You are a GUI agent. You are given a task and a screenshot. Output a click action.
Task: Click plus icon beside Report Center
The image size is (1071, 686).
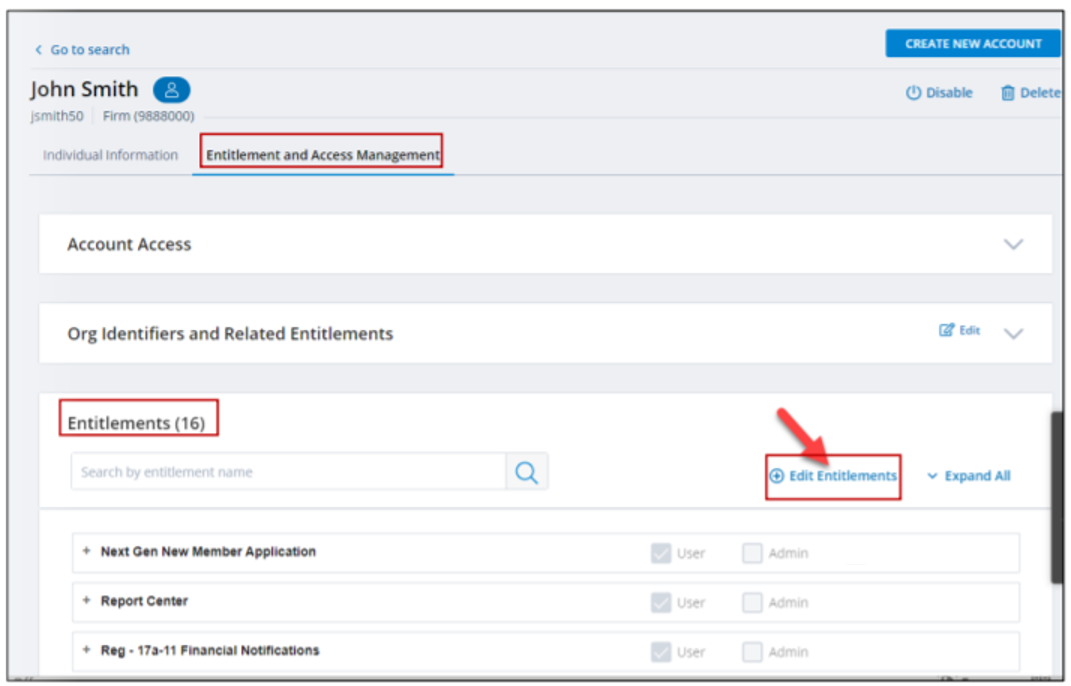click(x=87, y=601)
